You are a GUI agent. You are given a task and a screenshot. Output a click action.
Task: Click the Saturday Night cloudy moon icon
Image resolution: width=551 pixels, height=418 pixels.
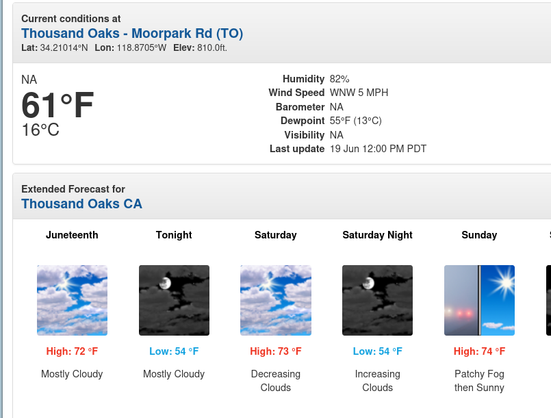377,300
